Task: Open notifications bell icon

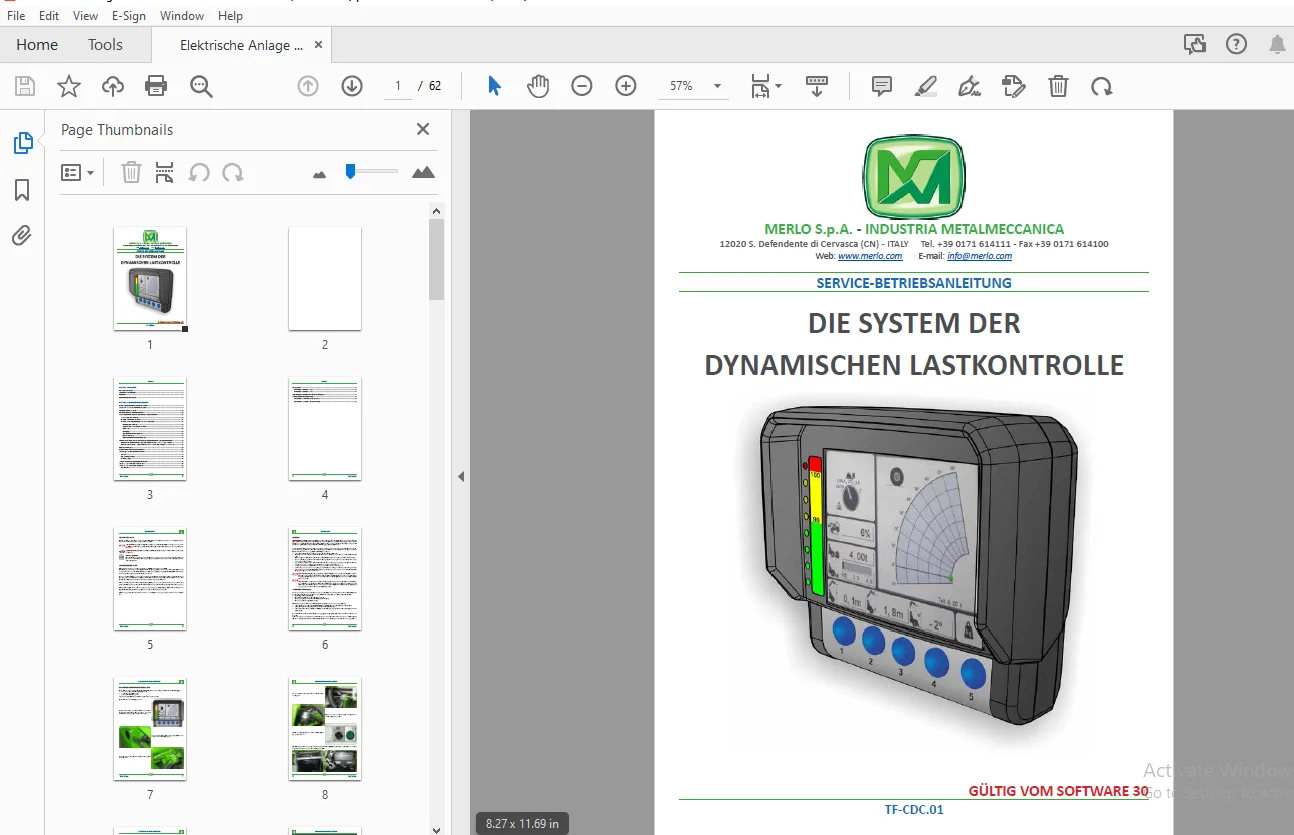Action: click(x=1277, y=44)
